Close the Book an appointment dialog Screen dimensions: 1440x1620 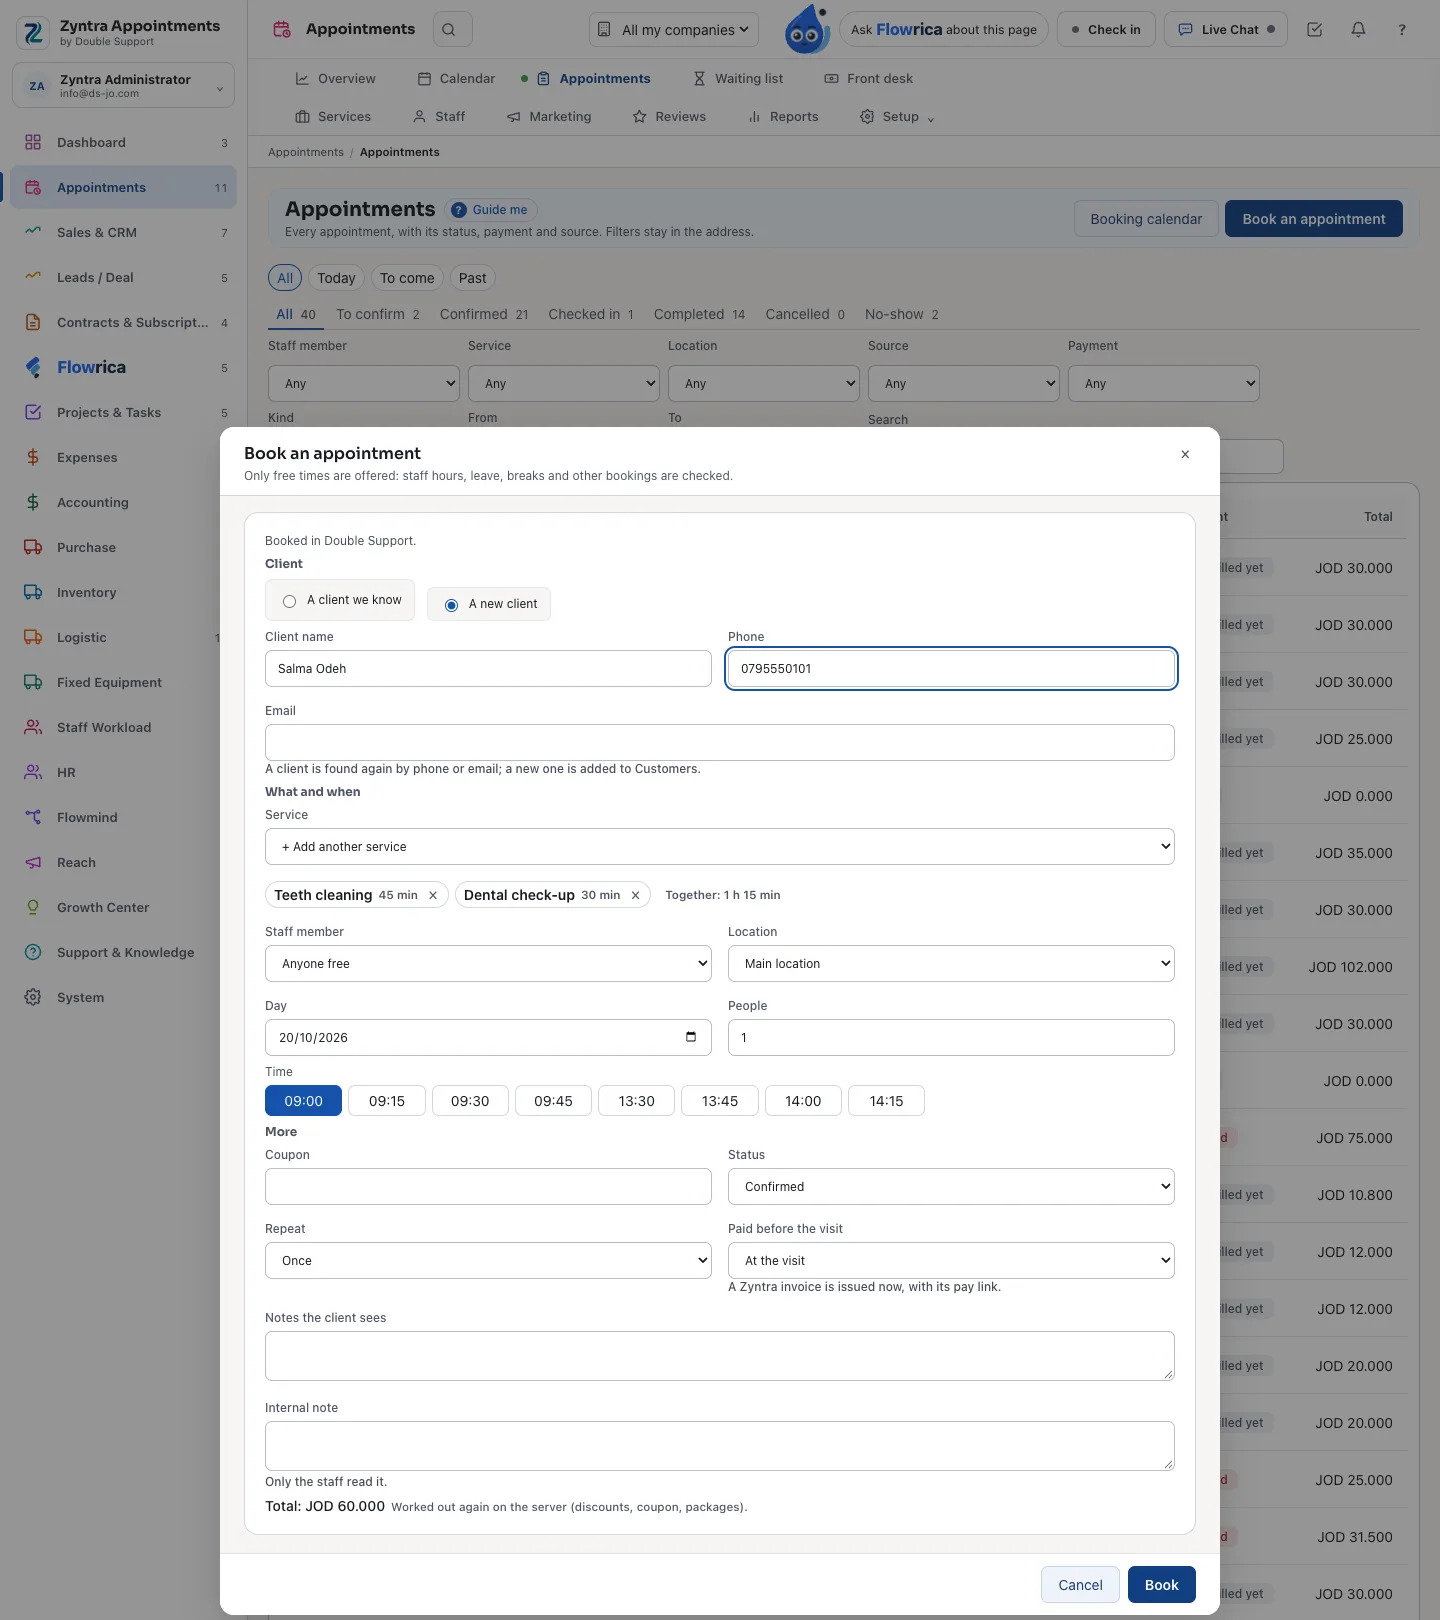click(x=1185, y=454)
